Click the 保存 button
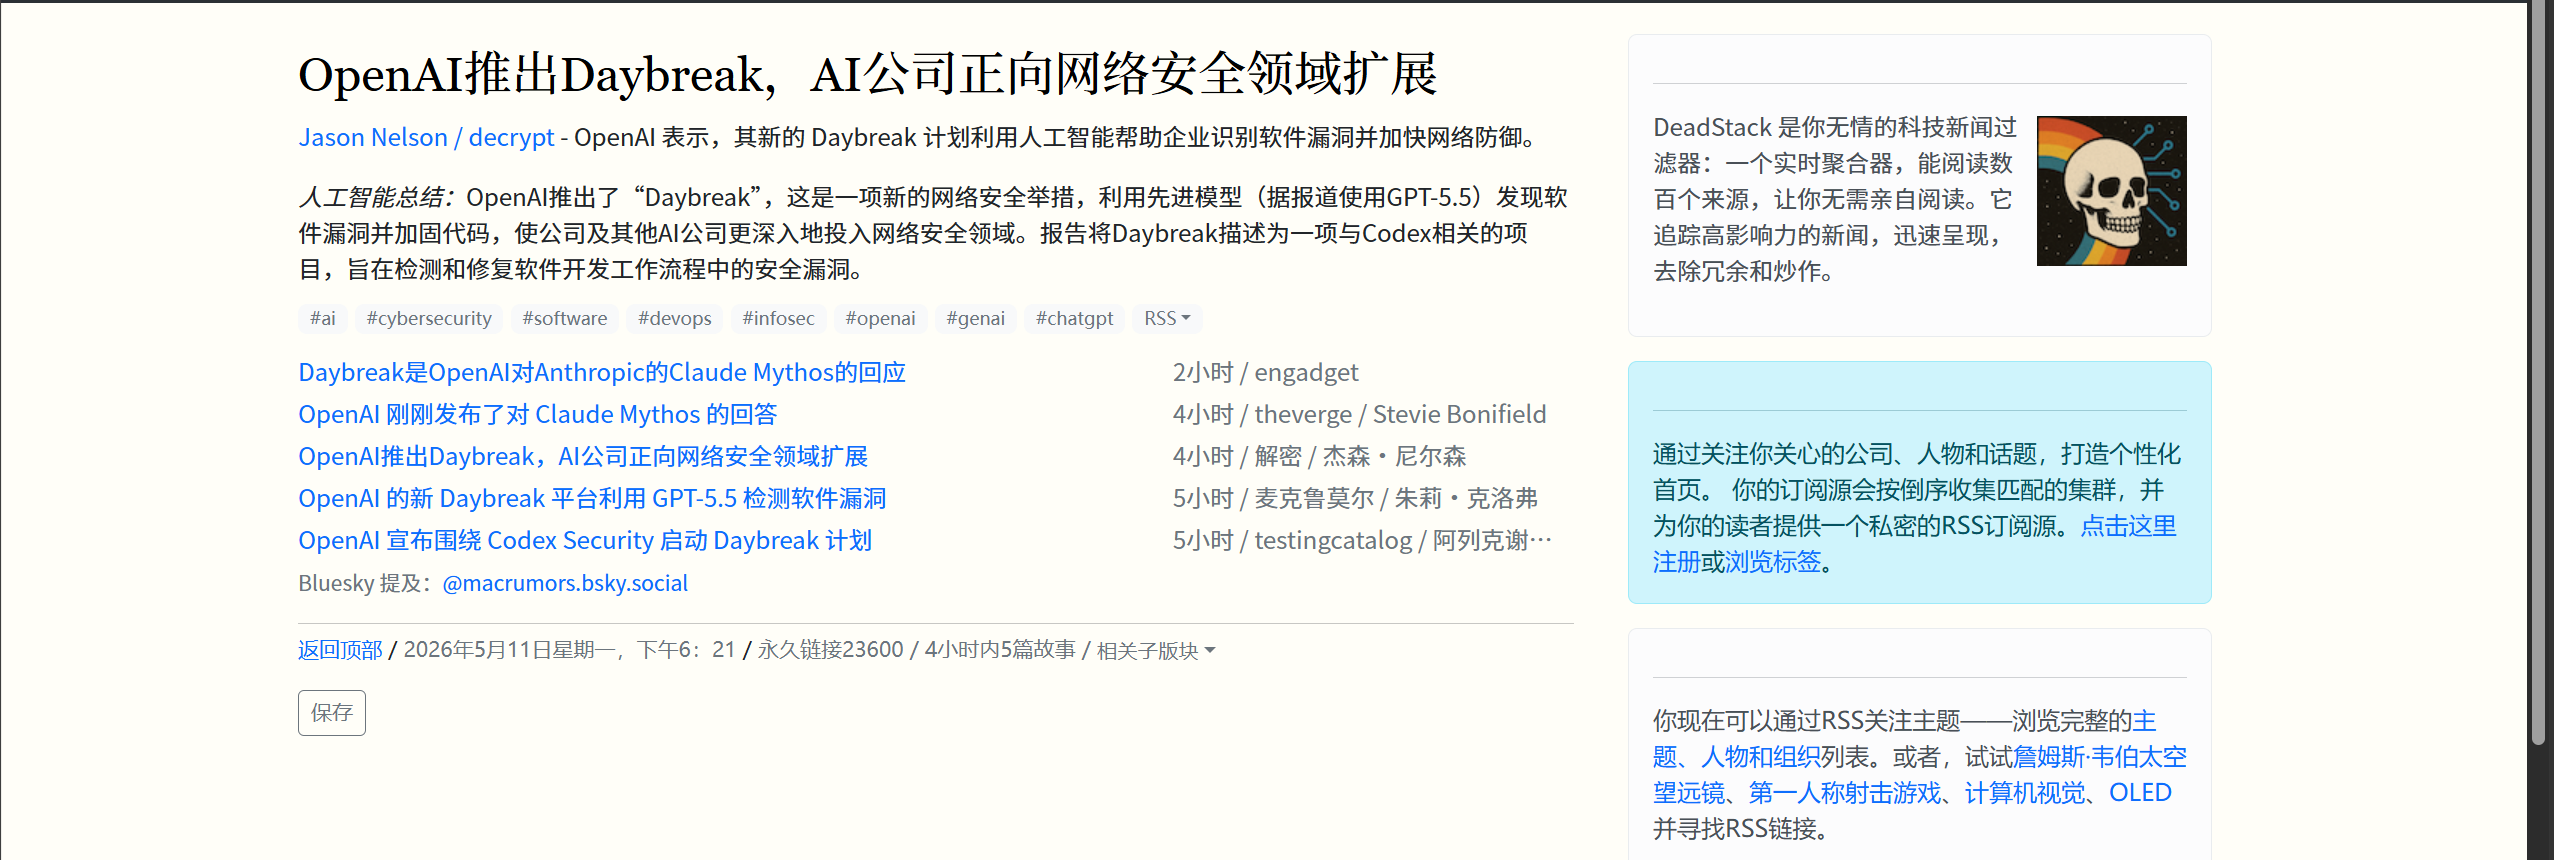2554x860 pixels. (x=332, y=713)
